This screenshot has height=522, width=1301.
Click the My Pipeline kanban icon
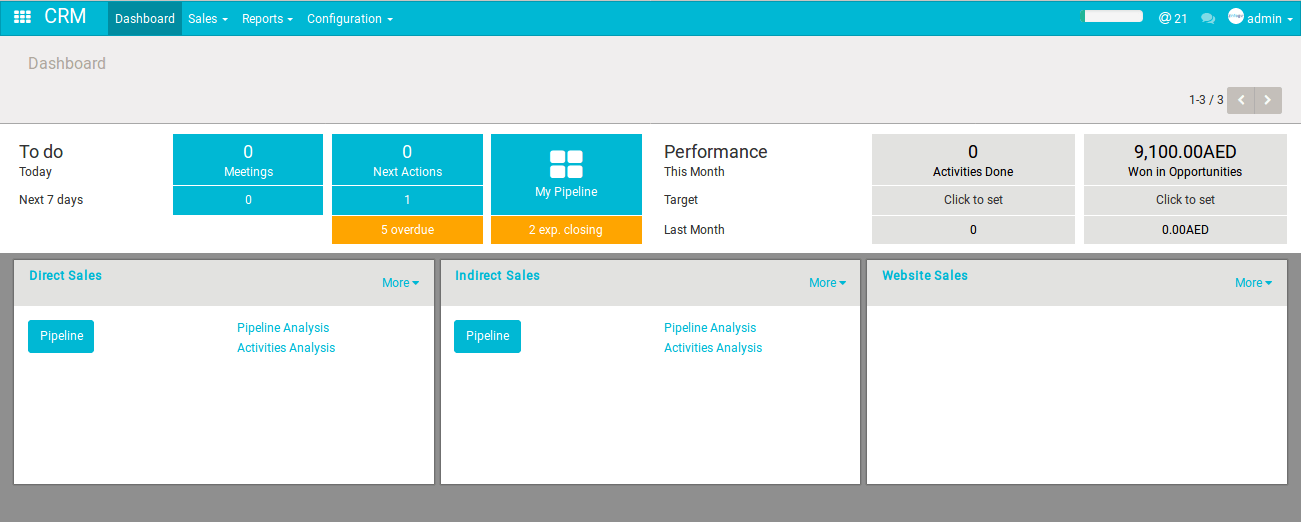coord(566,164)
